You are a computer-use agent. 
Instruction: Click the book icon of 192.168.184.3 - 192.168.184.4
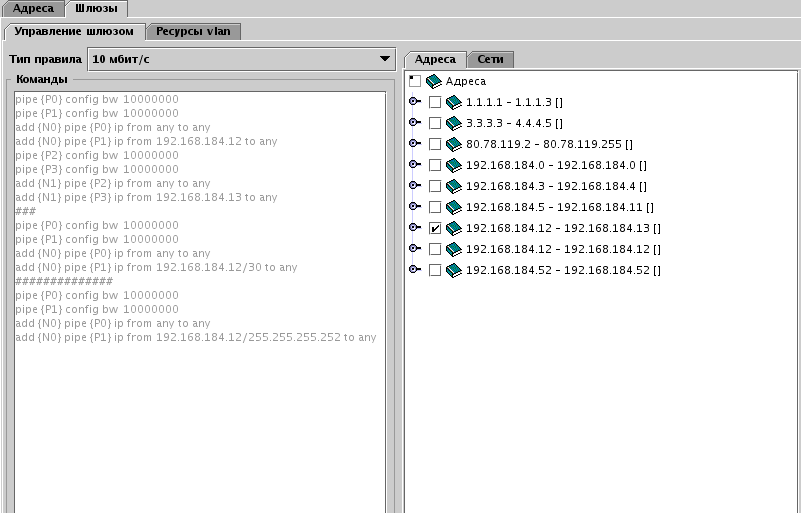click(454, 186)
